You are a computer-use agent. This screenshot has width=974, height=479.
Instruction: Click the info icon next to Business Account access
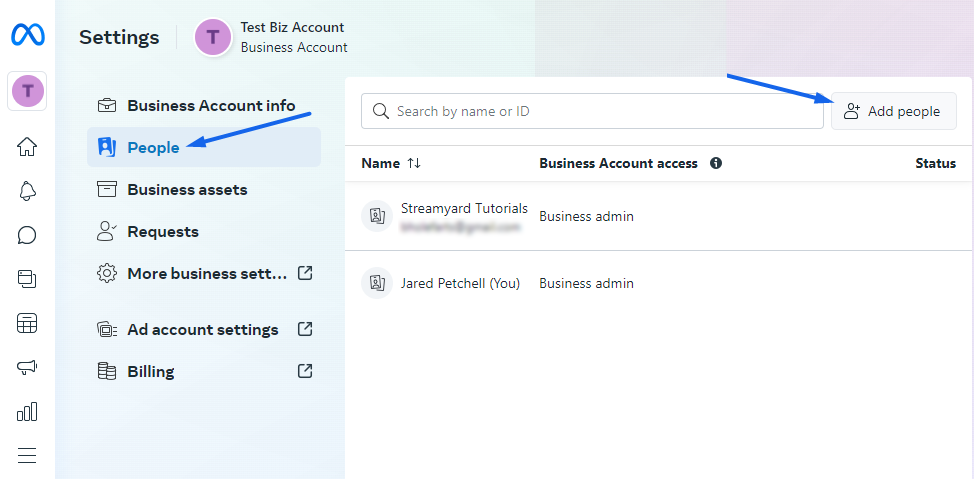pos(716,163)
